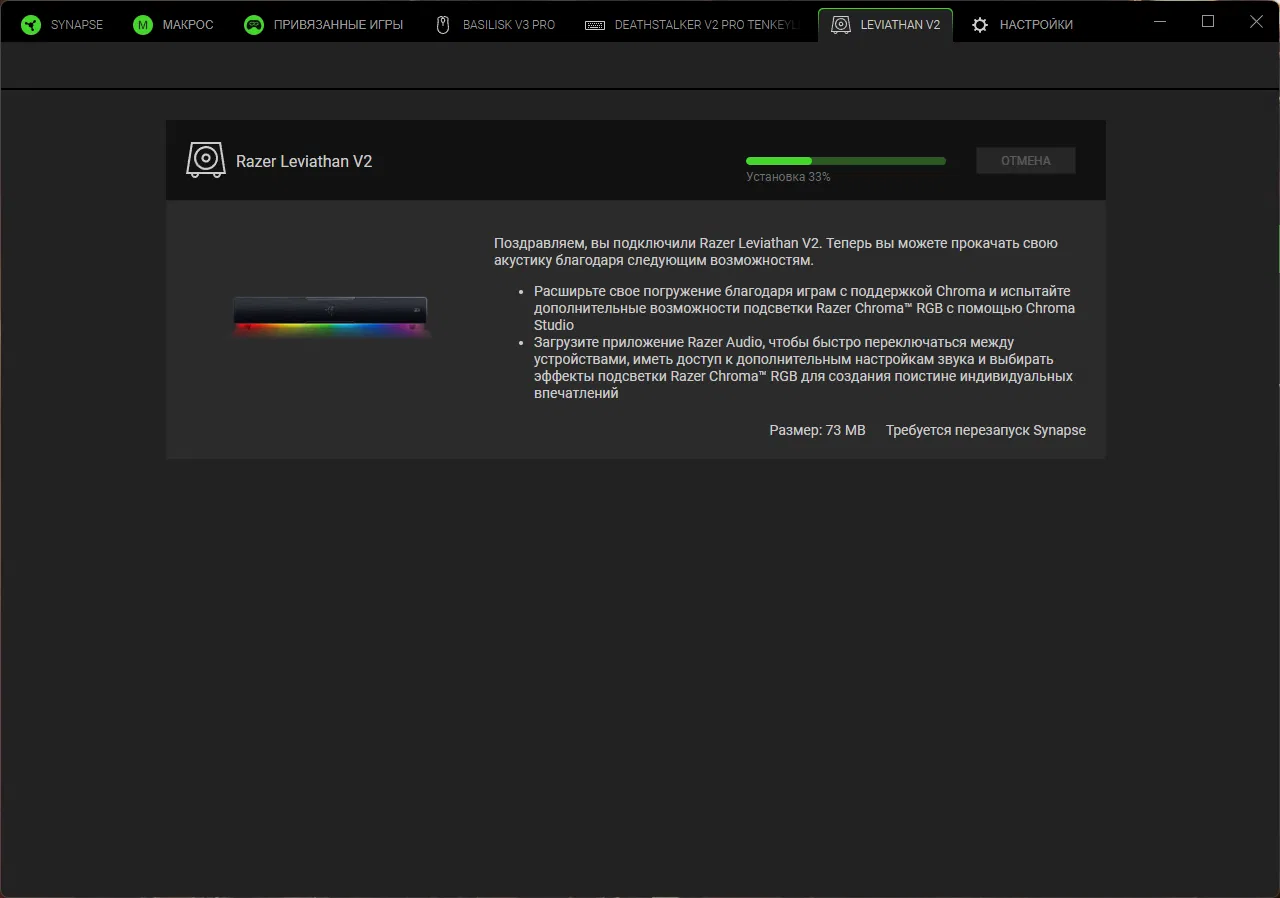Select the LEVIATHAN V2 tab

coord(885,25)
